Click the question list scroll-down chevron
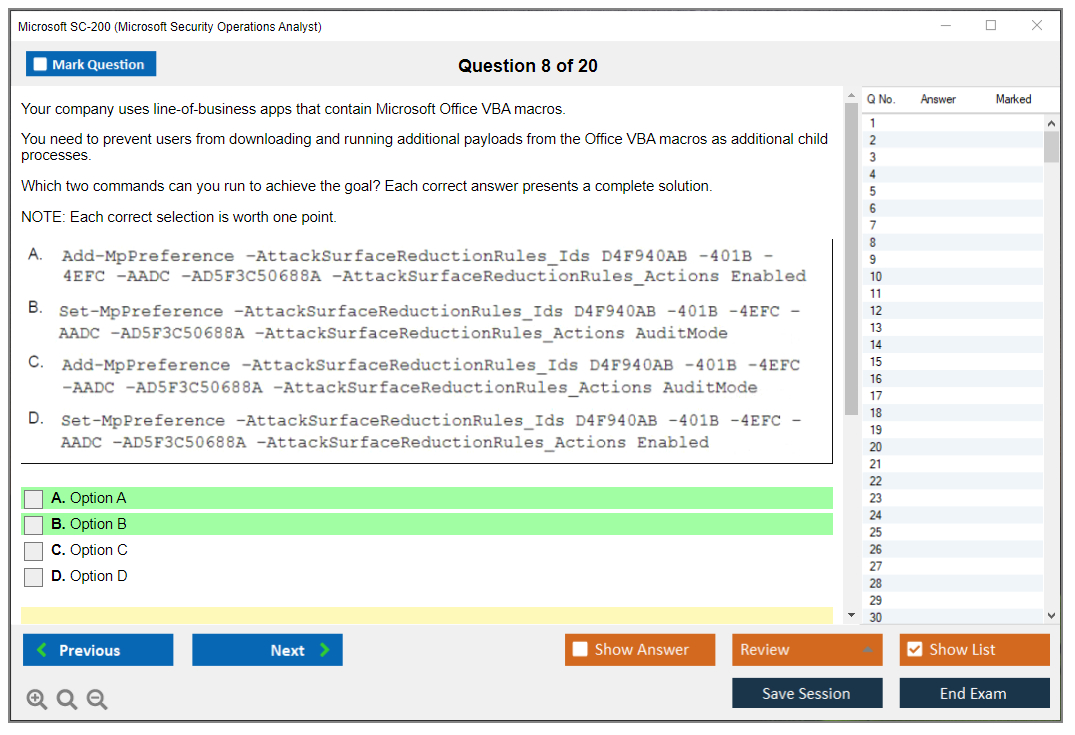Image resolution: width=1075 pixels, height=735 pixels. [x=1051, y=615]
